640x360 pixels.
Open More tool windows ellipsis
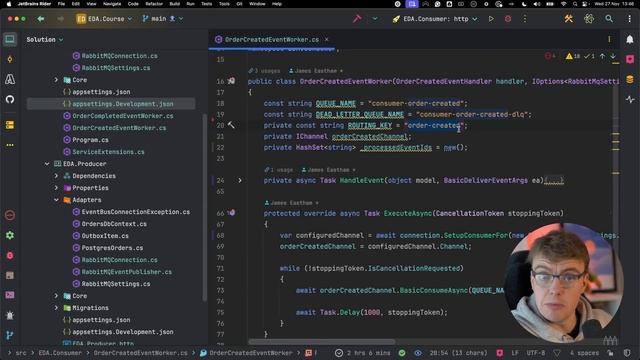coord(10,145)
